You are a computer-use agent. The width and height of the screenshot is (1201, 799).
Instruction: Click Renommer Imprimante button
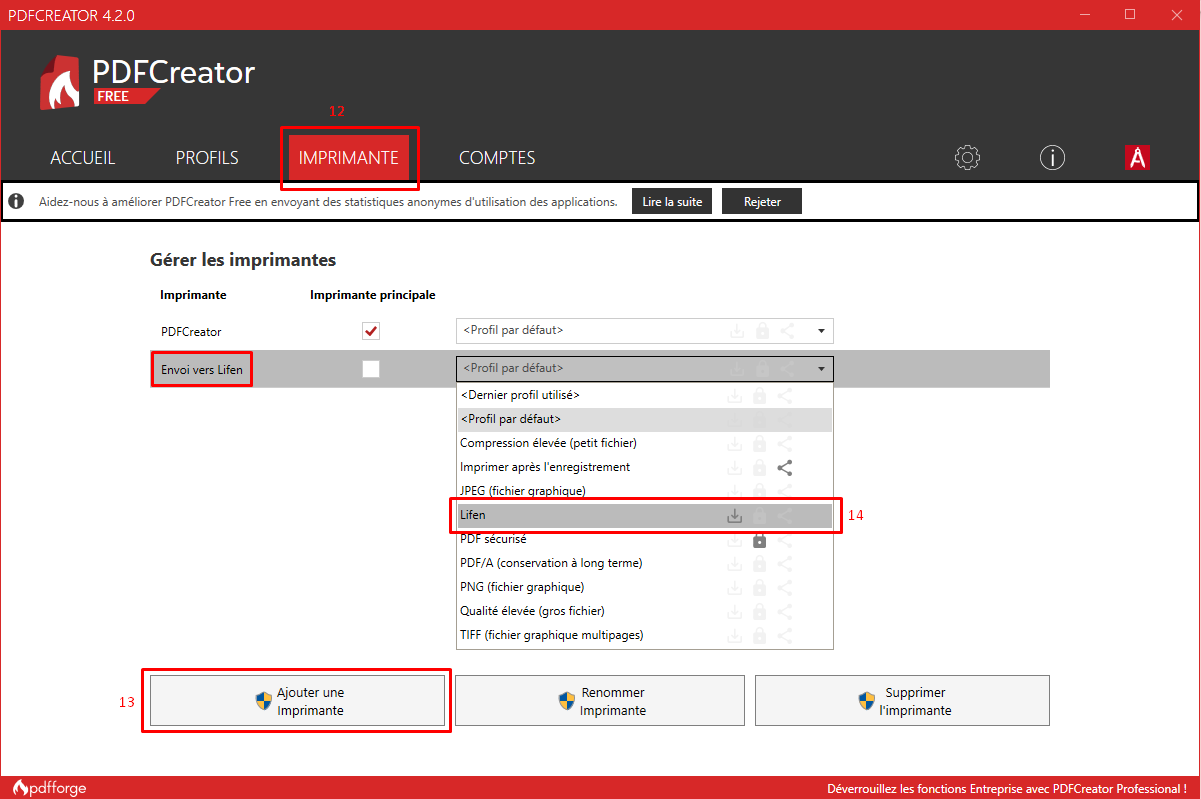point(600,701)
